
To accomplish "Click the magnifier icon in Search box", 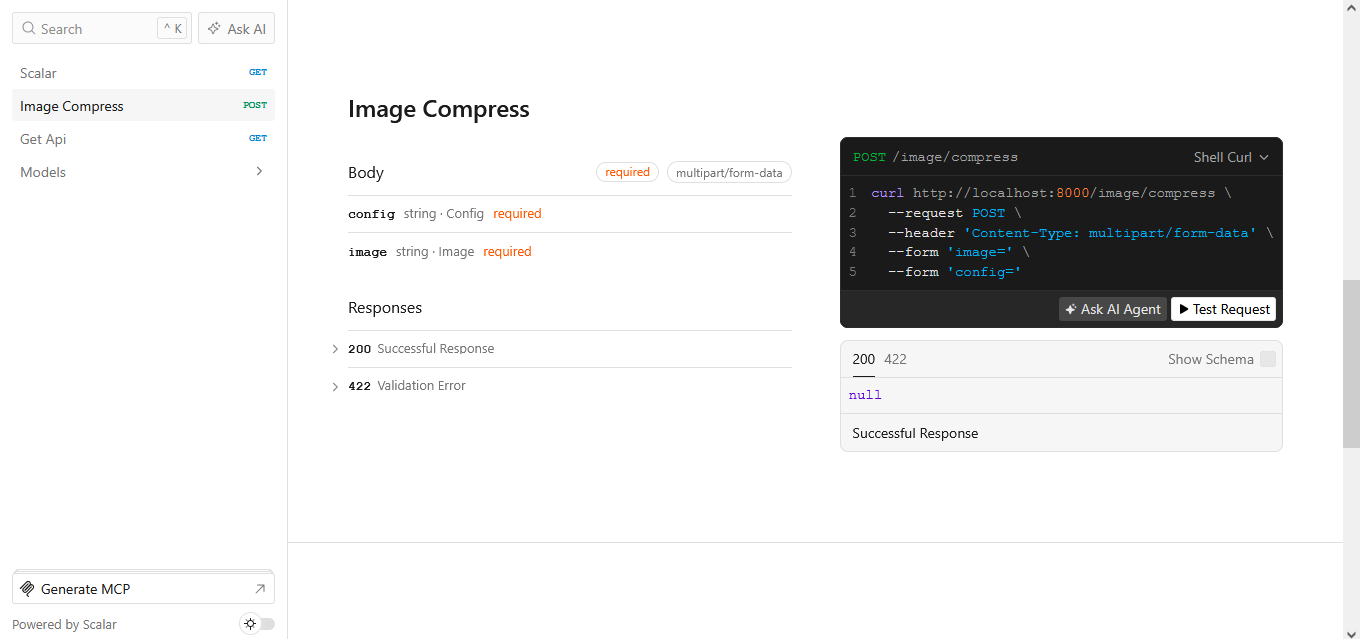I will point(29,29).
